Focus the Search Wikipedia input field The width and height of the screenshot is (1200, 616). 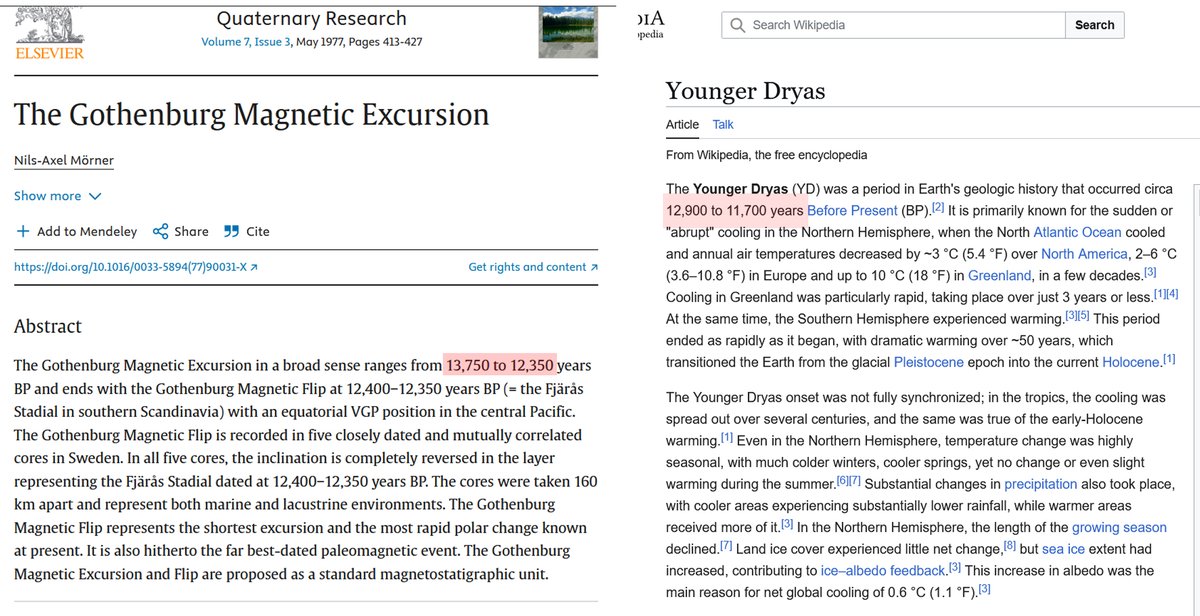(900, 25)
